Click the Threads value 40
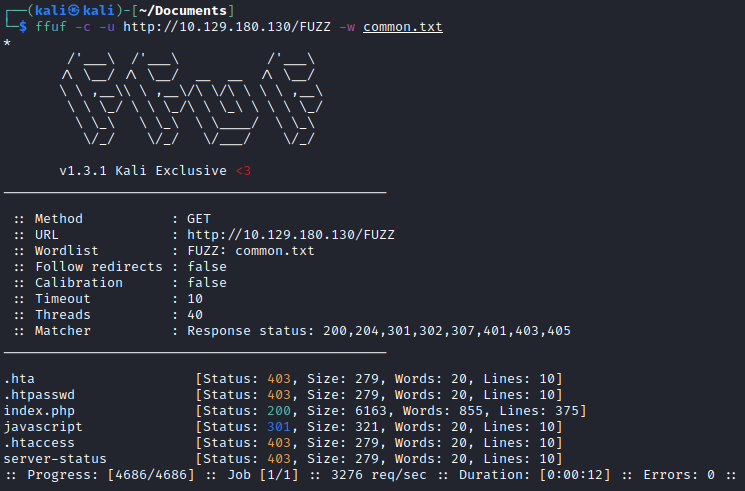Image resolution: width=745 pixels, height=491 pixels. 195,315
